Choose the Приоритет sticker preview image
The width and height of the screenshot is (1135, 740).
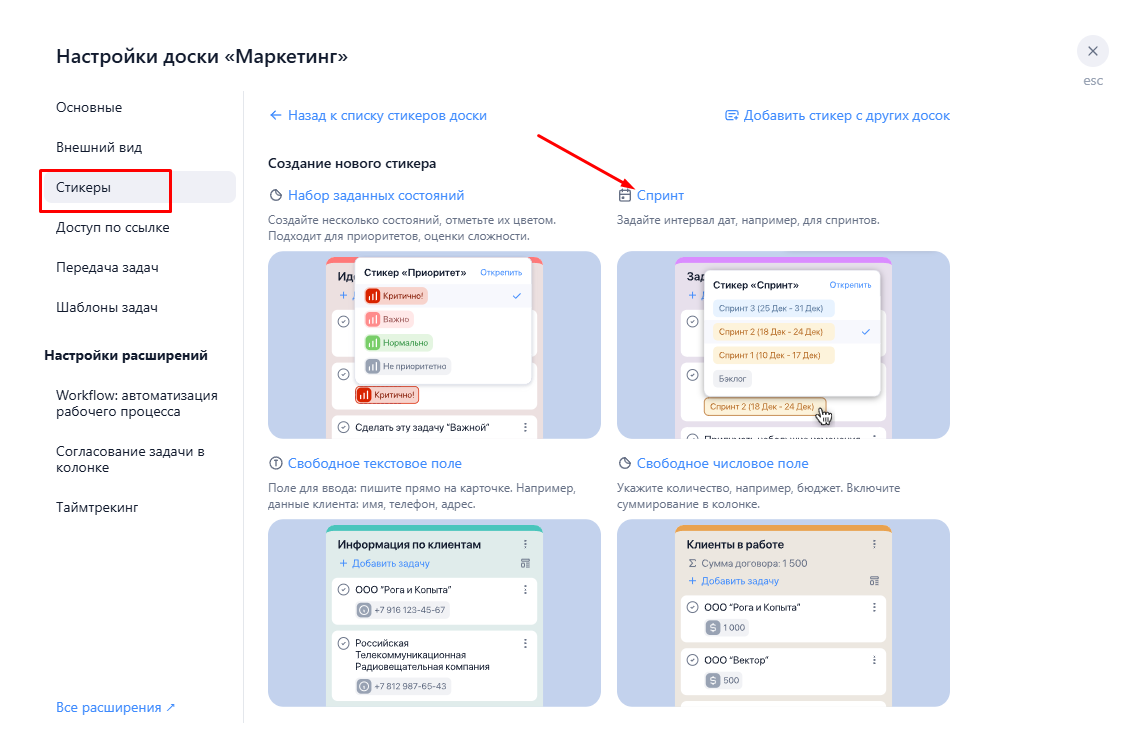[x=434, y=345]
